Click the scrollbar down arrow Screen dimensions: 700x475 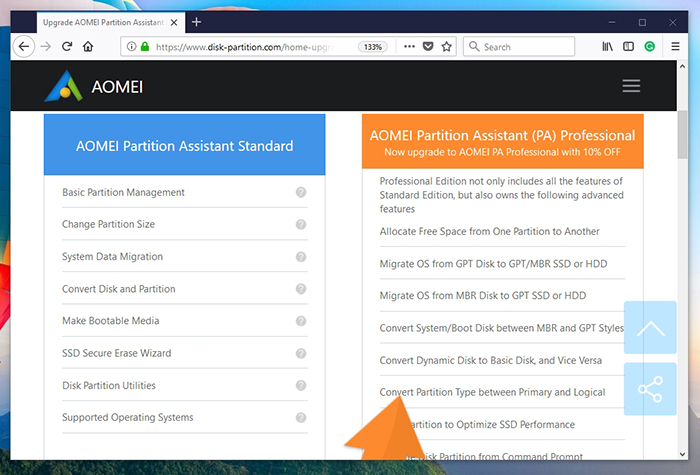[x=682, y=454]
